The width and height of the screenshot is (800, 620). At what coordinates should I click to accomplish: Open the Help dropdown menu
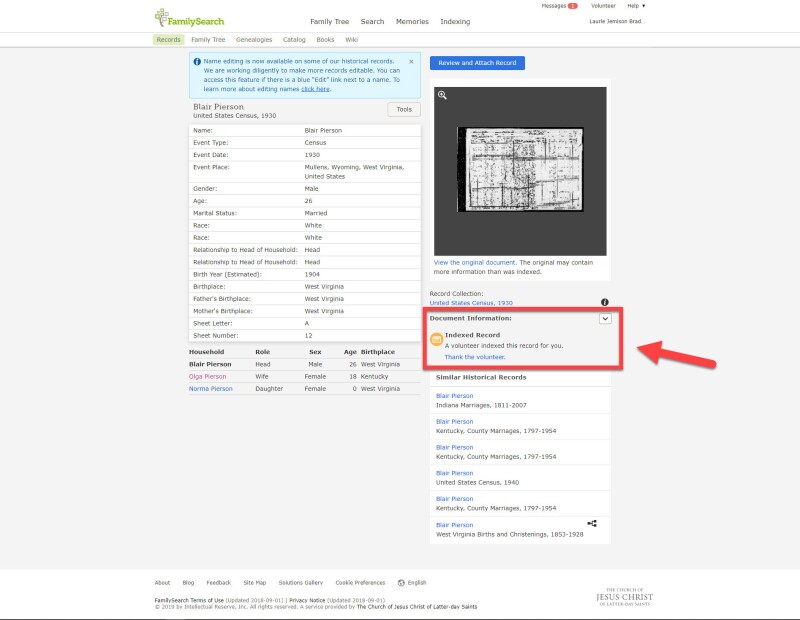pyautogui.click(x=636, y=6)
